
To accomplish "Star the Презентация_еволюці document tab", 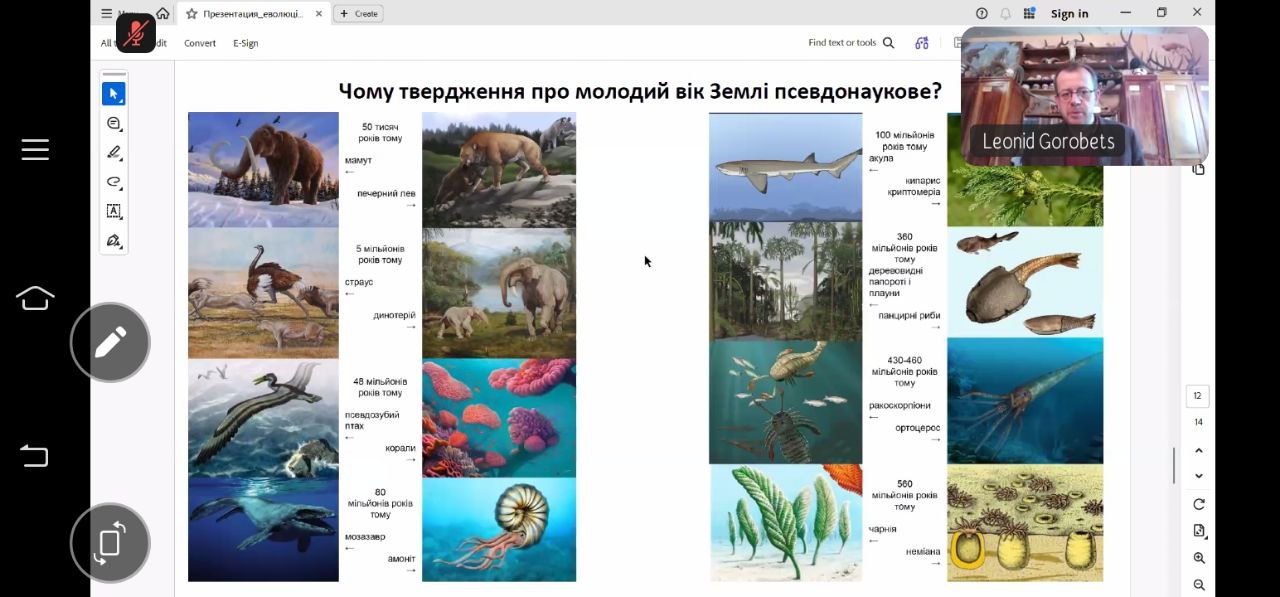I will (x=192, y=14).
